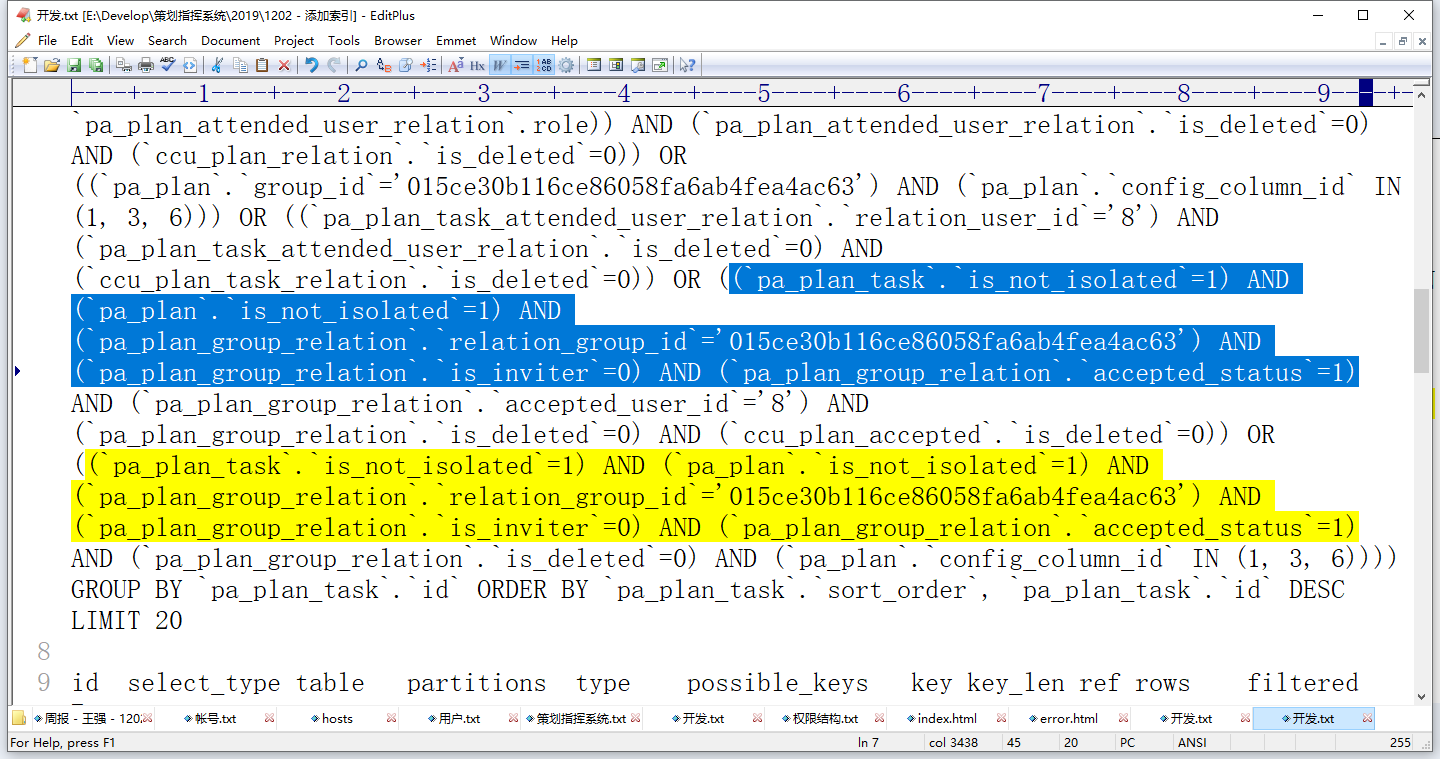This screenshot has height=759, width=1440.
Task: Click the 'ln 7' status bar entry
Action: point(868,743)
